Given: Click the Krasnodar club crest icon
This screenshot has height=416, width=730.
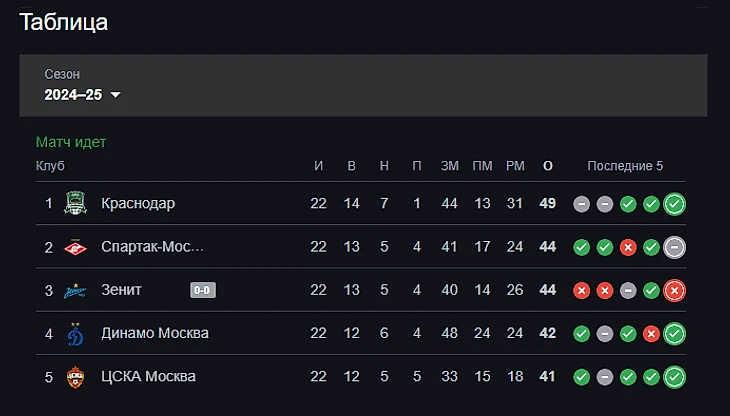Looking at the screenshot, I should pos(76,204).
